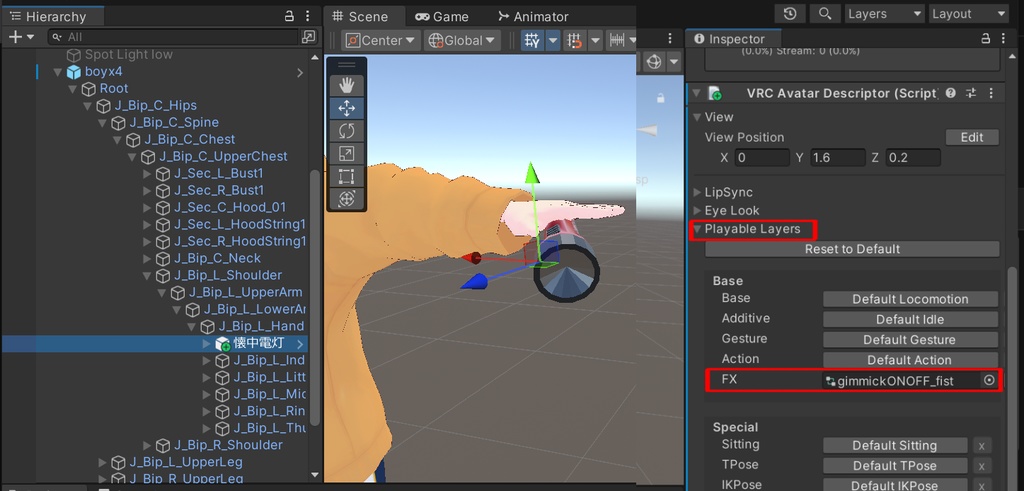1024x491 pixels.
Task: Open boyx4 prefab with right chevron
Action: click(x=300, y=72)
